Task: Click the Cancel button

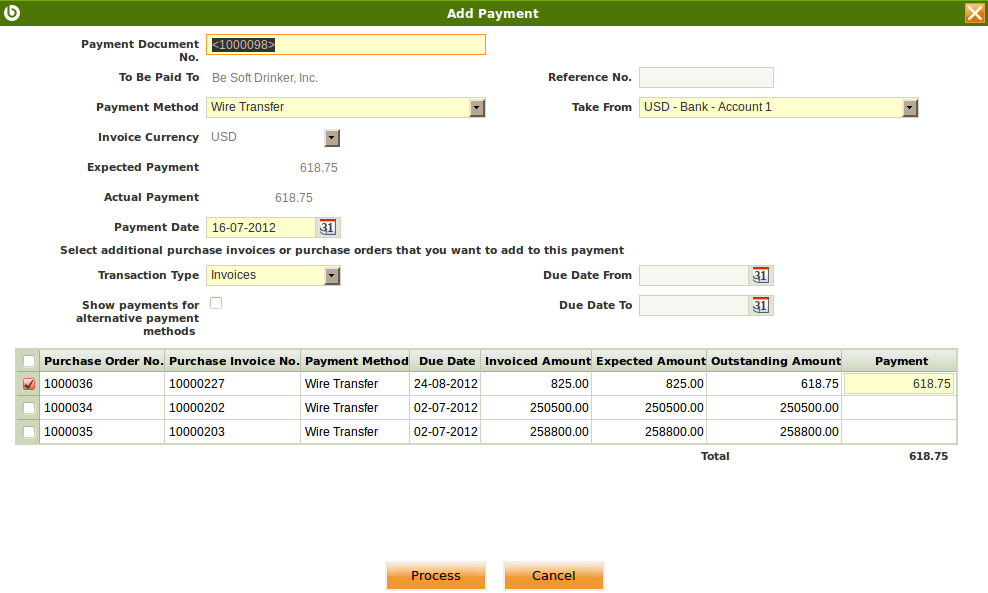Action: tap(553, 576)
